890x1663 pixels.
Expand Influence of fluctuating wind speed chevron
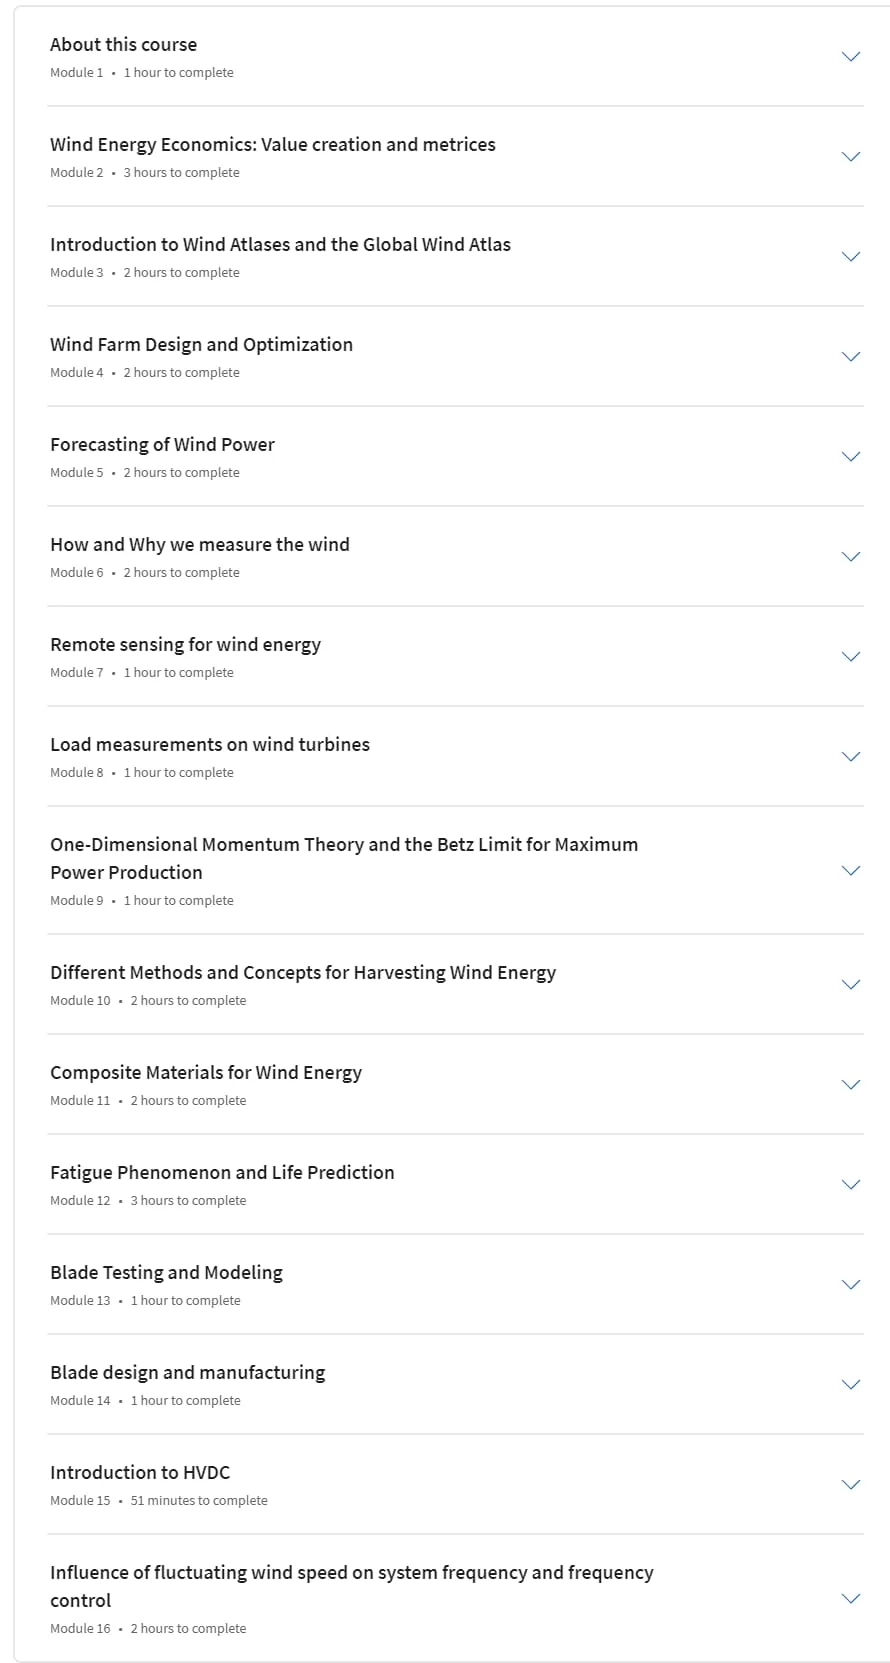point(851,1599)
